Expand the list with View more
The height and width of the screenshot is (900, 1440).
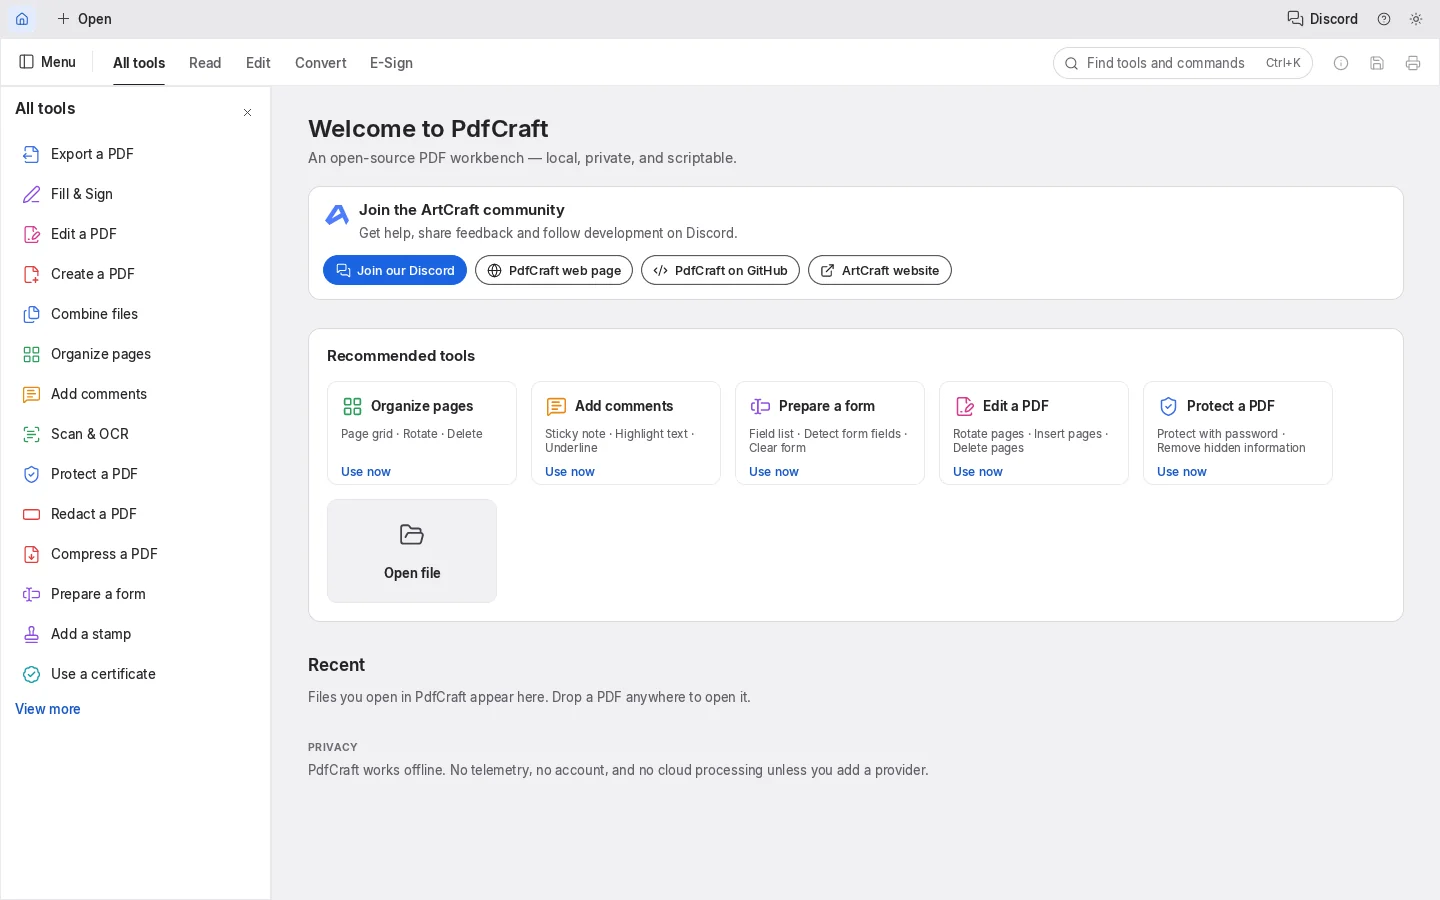[48, 709]
